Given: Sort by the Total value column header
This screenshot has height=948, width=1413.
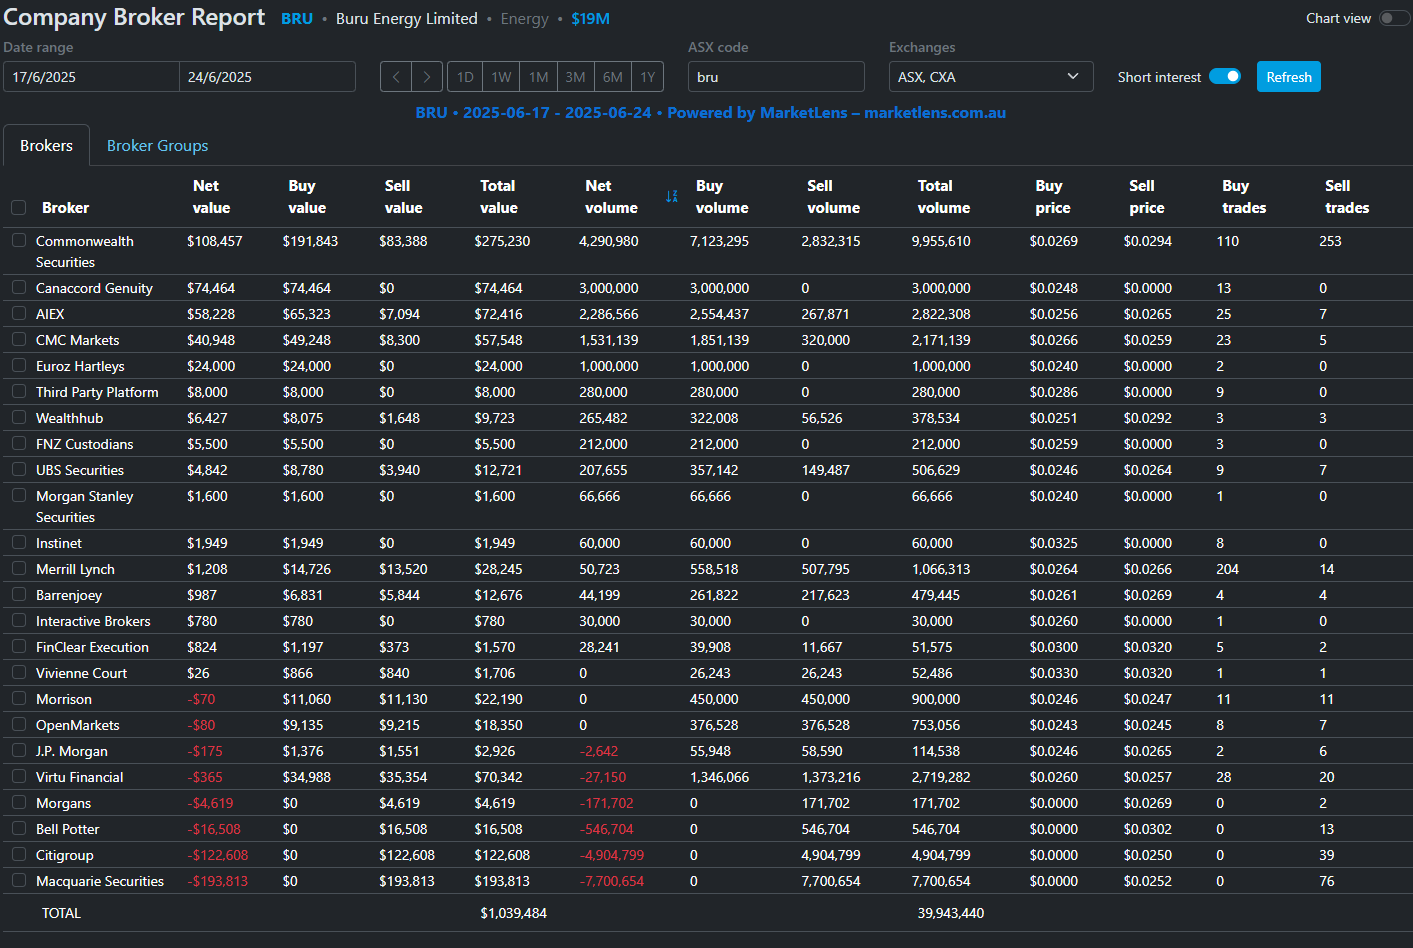Looking at the screenshot, I should [498, 197].
